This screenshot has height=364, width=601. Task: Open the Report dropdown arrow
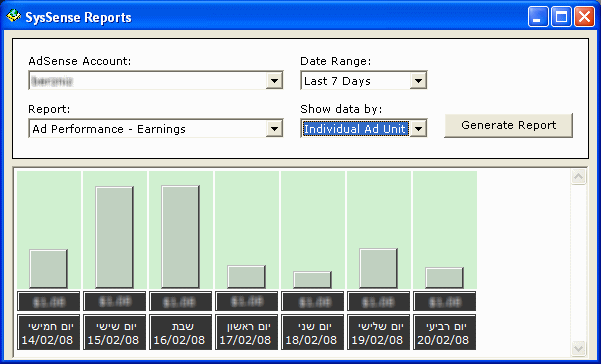pos(274,128)
